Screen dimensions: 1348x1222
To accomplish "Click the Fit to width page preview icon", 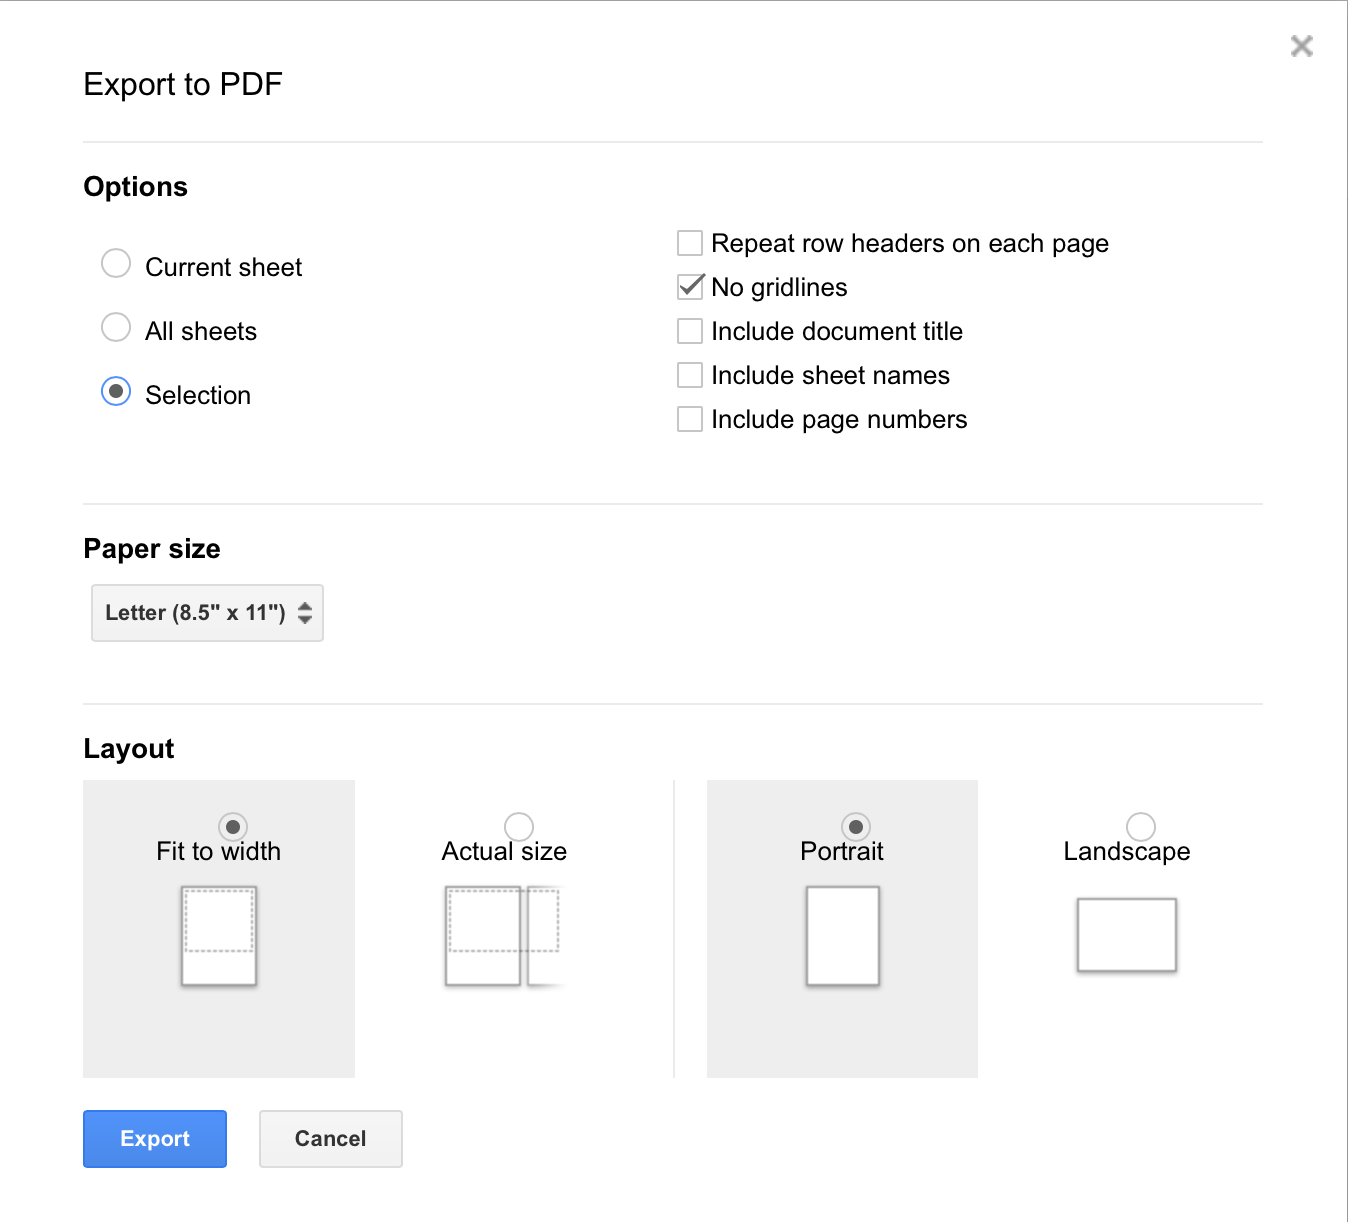I will point(219,936).
